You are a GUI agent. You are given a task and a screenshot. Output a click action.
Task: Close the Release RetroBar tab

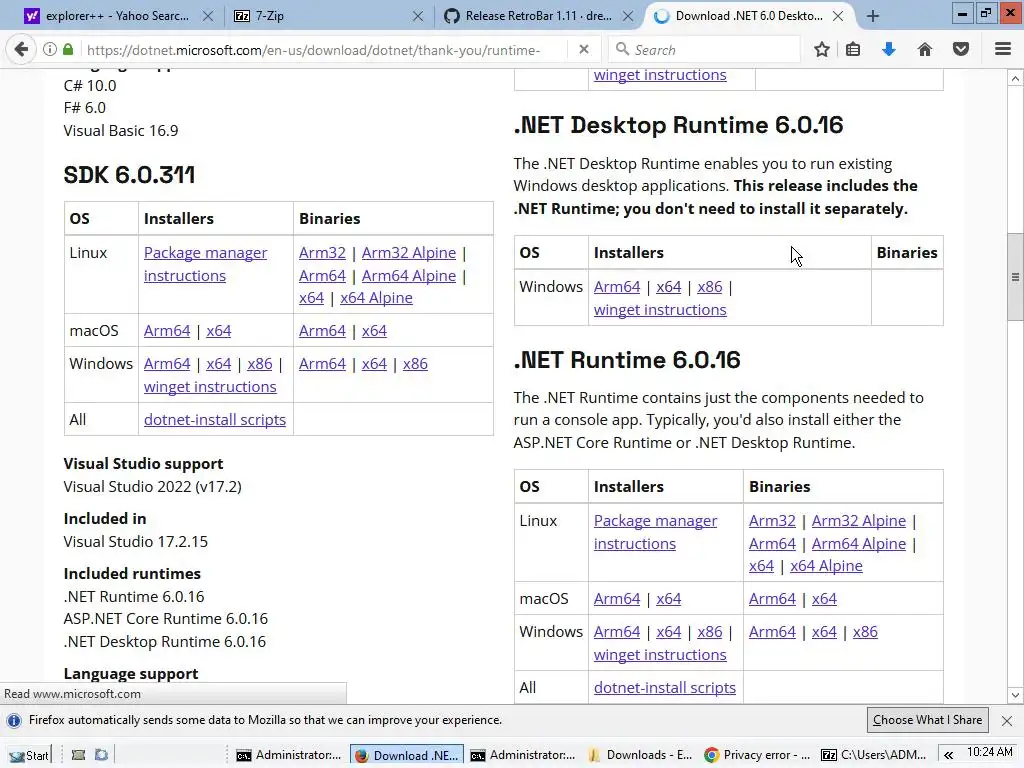(x=628, y=16)
